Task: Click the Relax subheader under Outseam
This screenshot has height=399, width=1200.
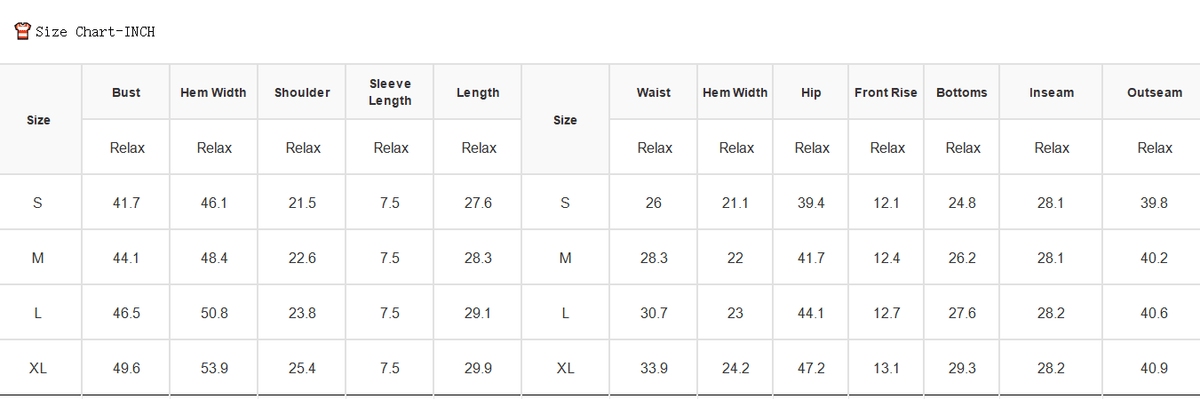Action: 1154,148
